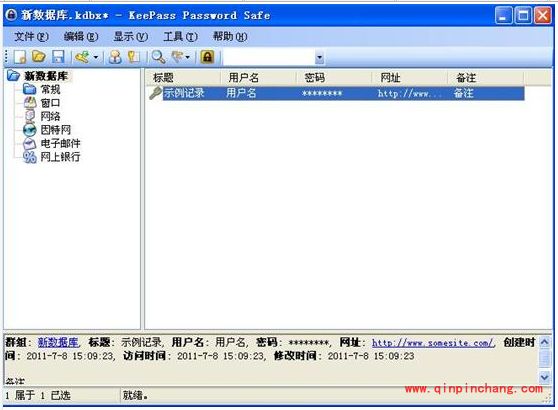Open the 帮助(H) menu

(x=230, y=37)
